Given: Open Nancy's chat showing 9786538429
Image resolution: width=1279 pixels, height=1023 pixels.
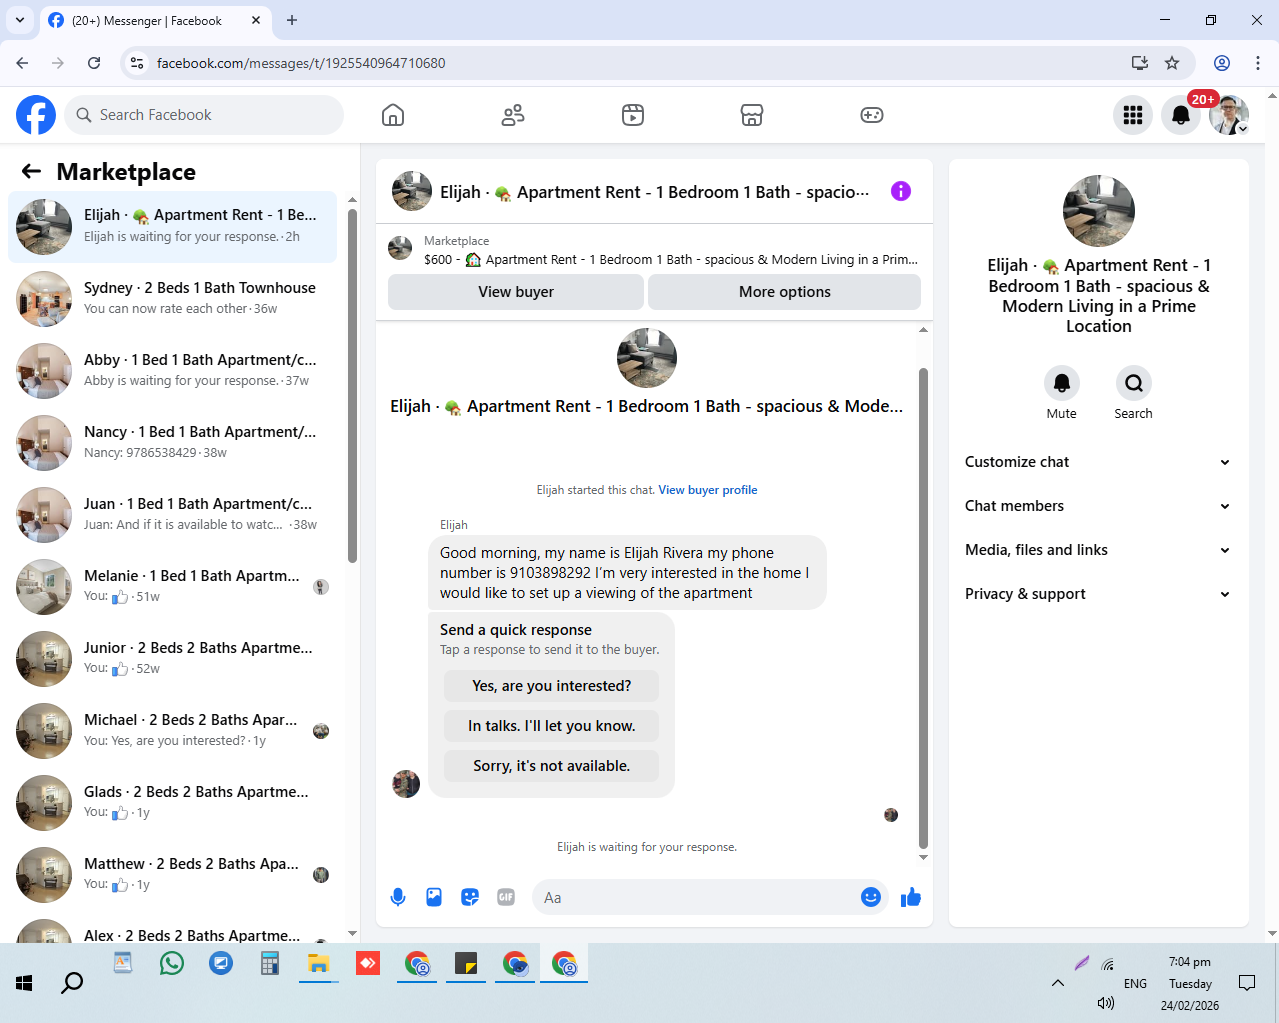Looking at the screenshot, I should 172,443.
